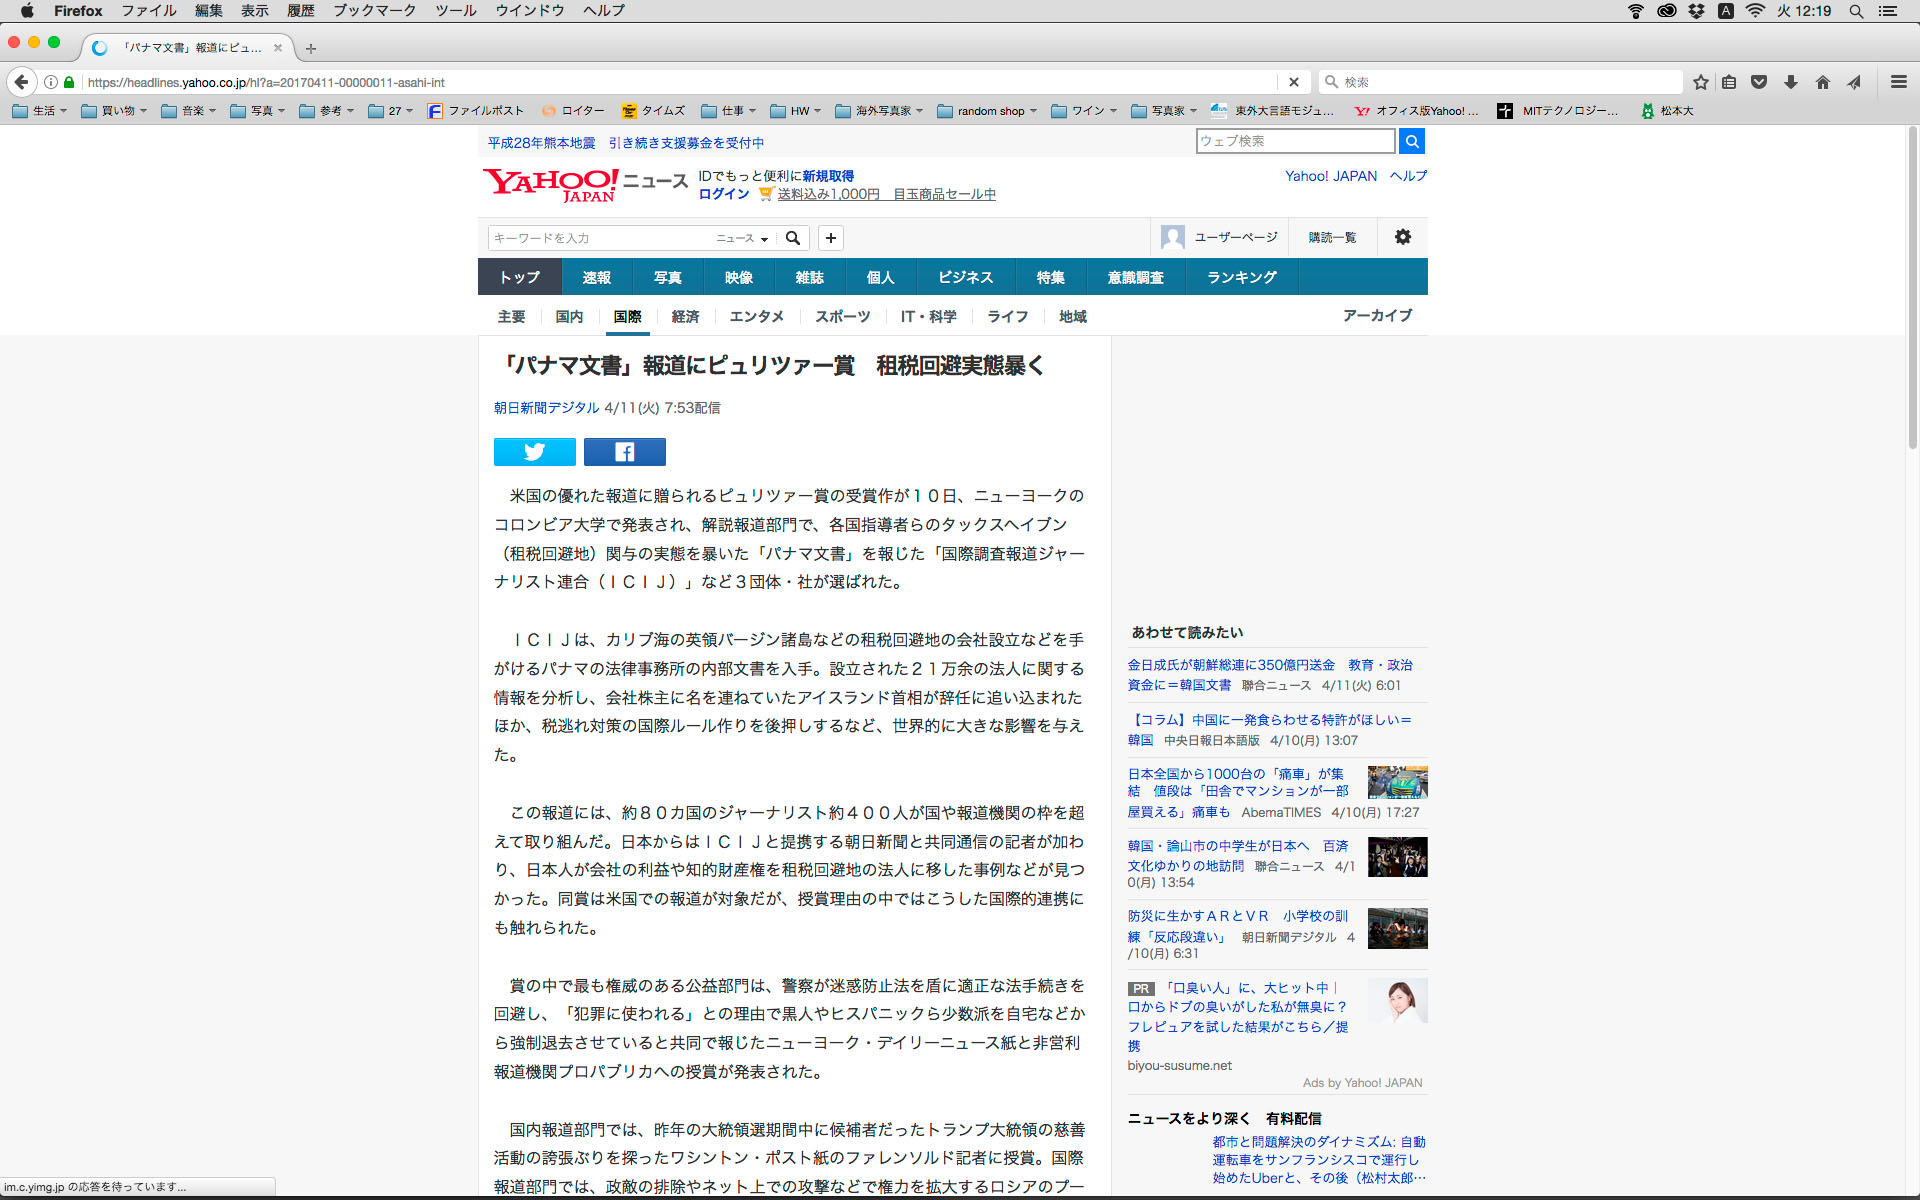Expand the ニュース search category dropdown
This screenshot has width=1920, height=1200.
tap(742, 238)
